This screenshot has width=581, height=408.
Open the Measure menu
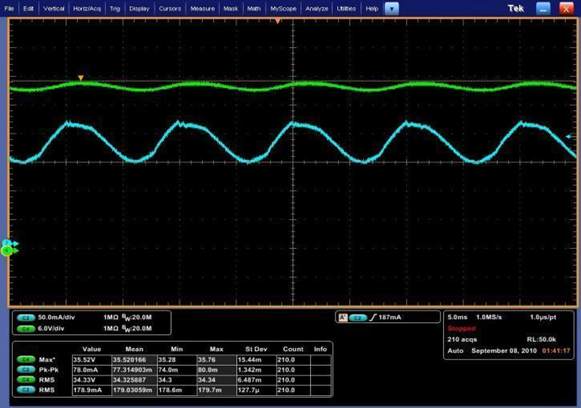point(202,9)
